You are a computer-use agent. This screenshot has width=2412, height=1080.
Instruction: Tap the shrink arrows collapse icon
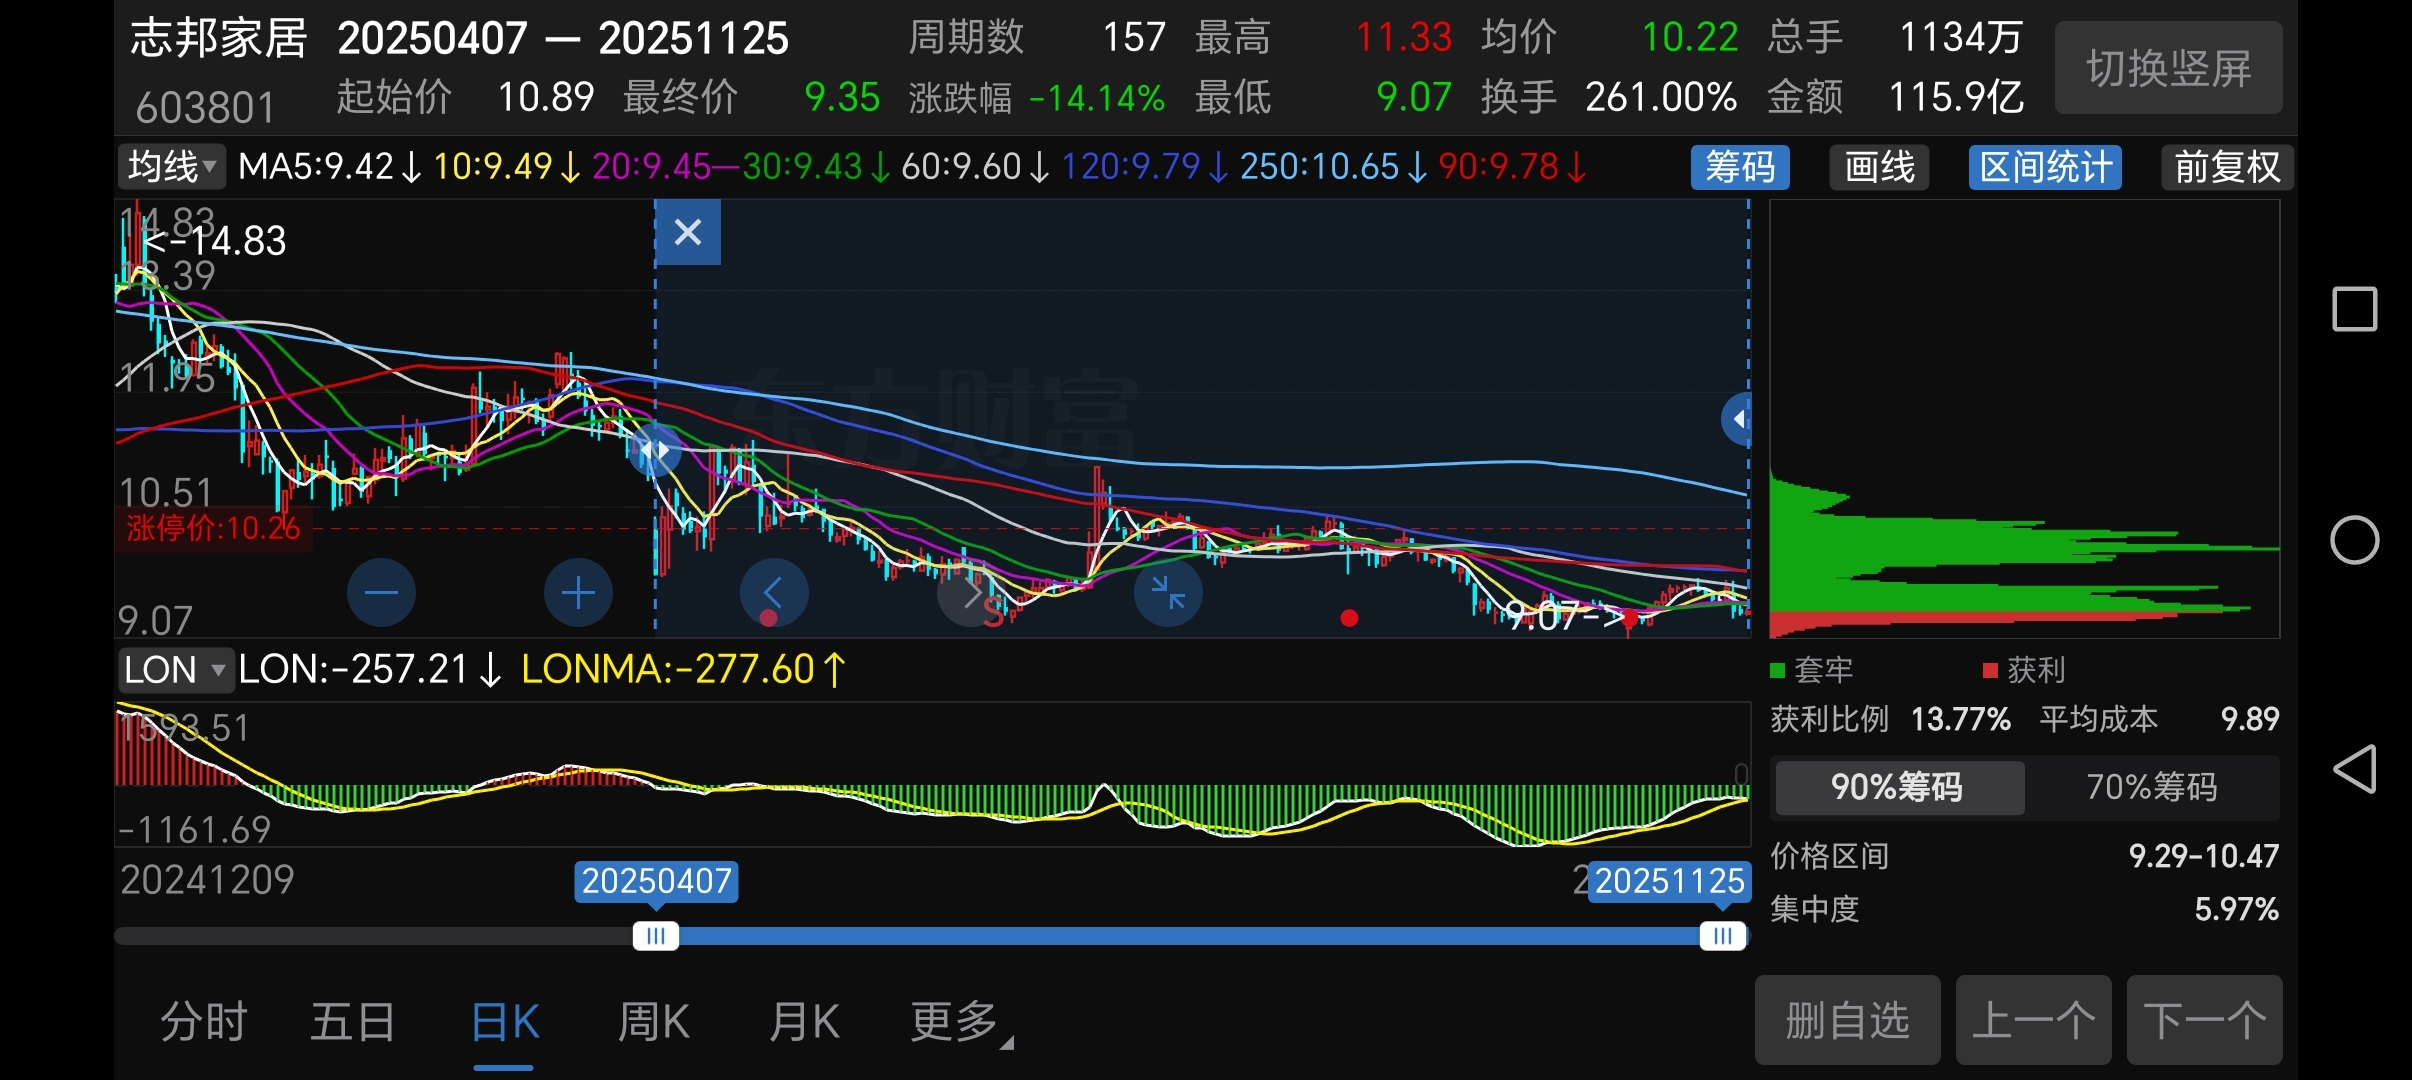(x=1168, y=593)
